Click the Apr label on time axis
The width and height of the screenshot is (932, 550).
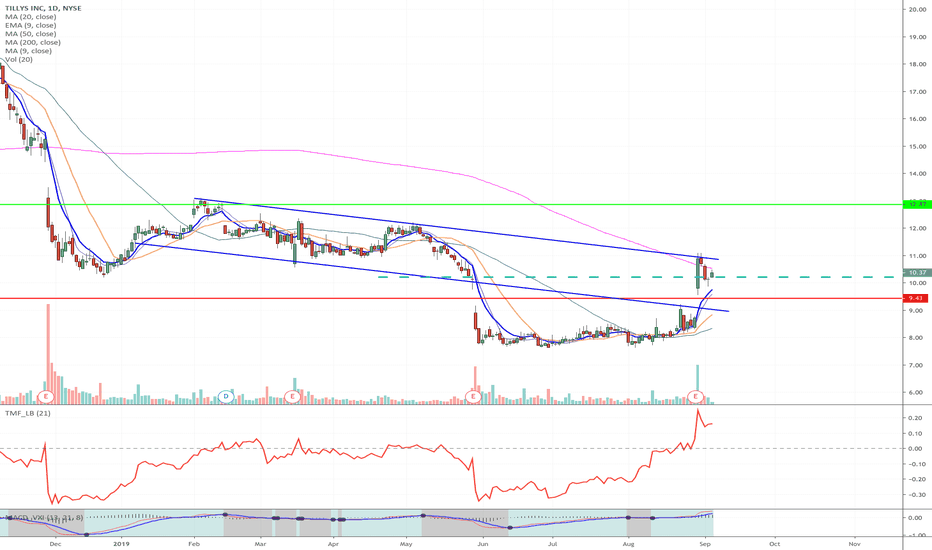[333, 543]
